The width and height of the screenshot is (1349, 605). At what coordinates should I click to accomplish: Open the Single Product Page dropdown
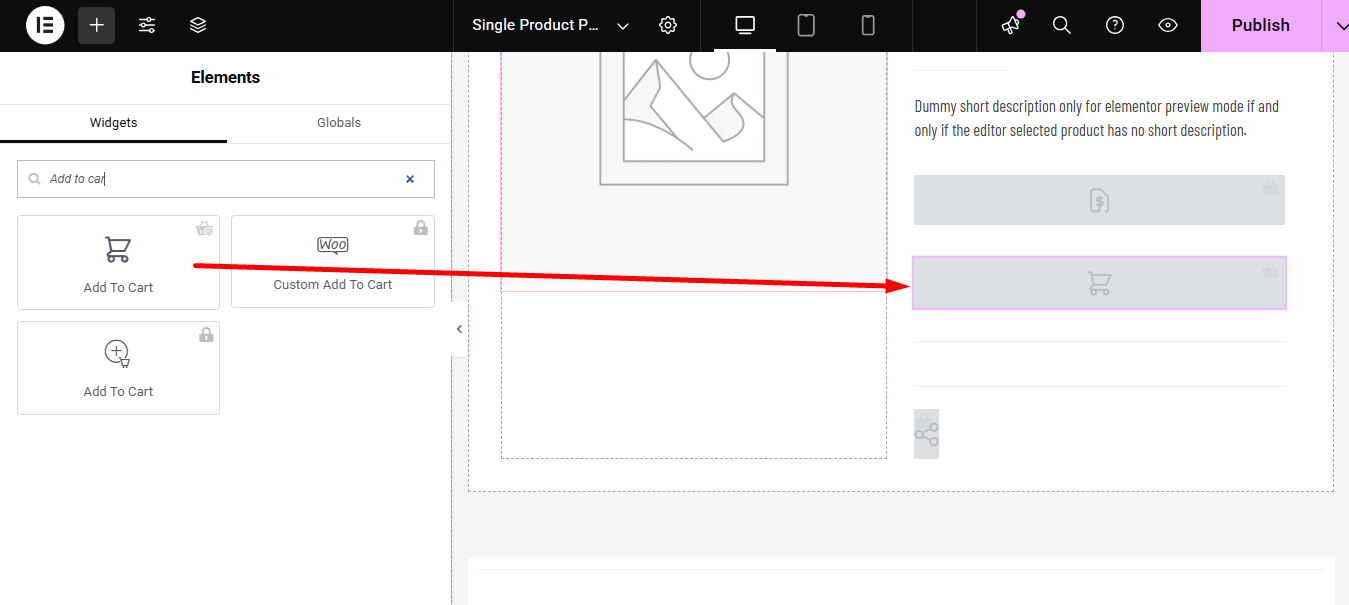[x=622, y=25]
